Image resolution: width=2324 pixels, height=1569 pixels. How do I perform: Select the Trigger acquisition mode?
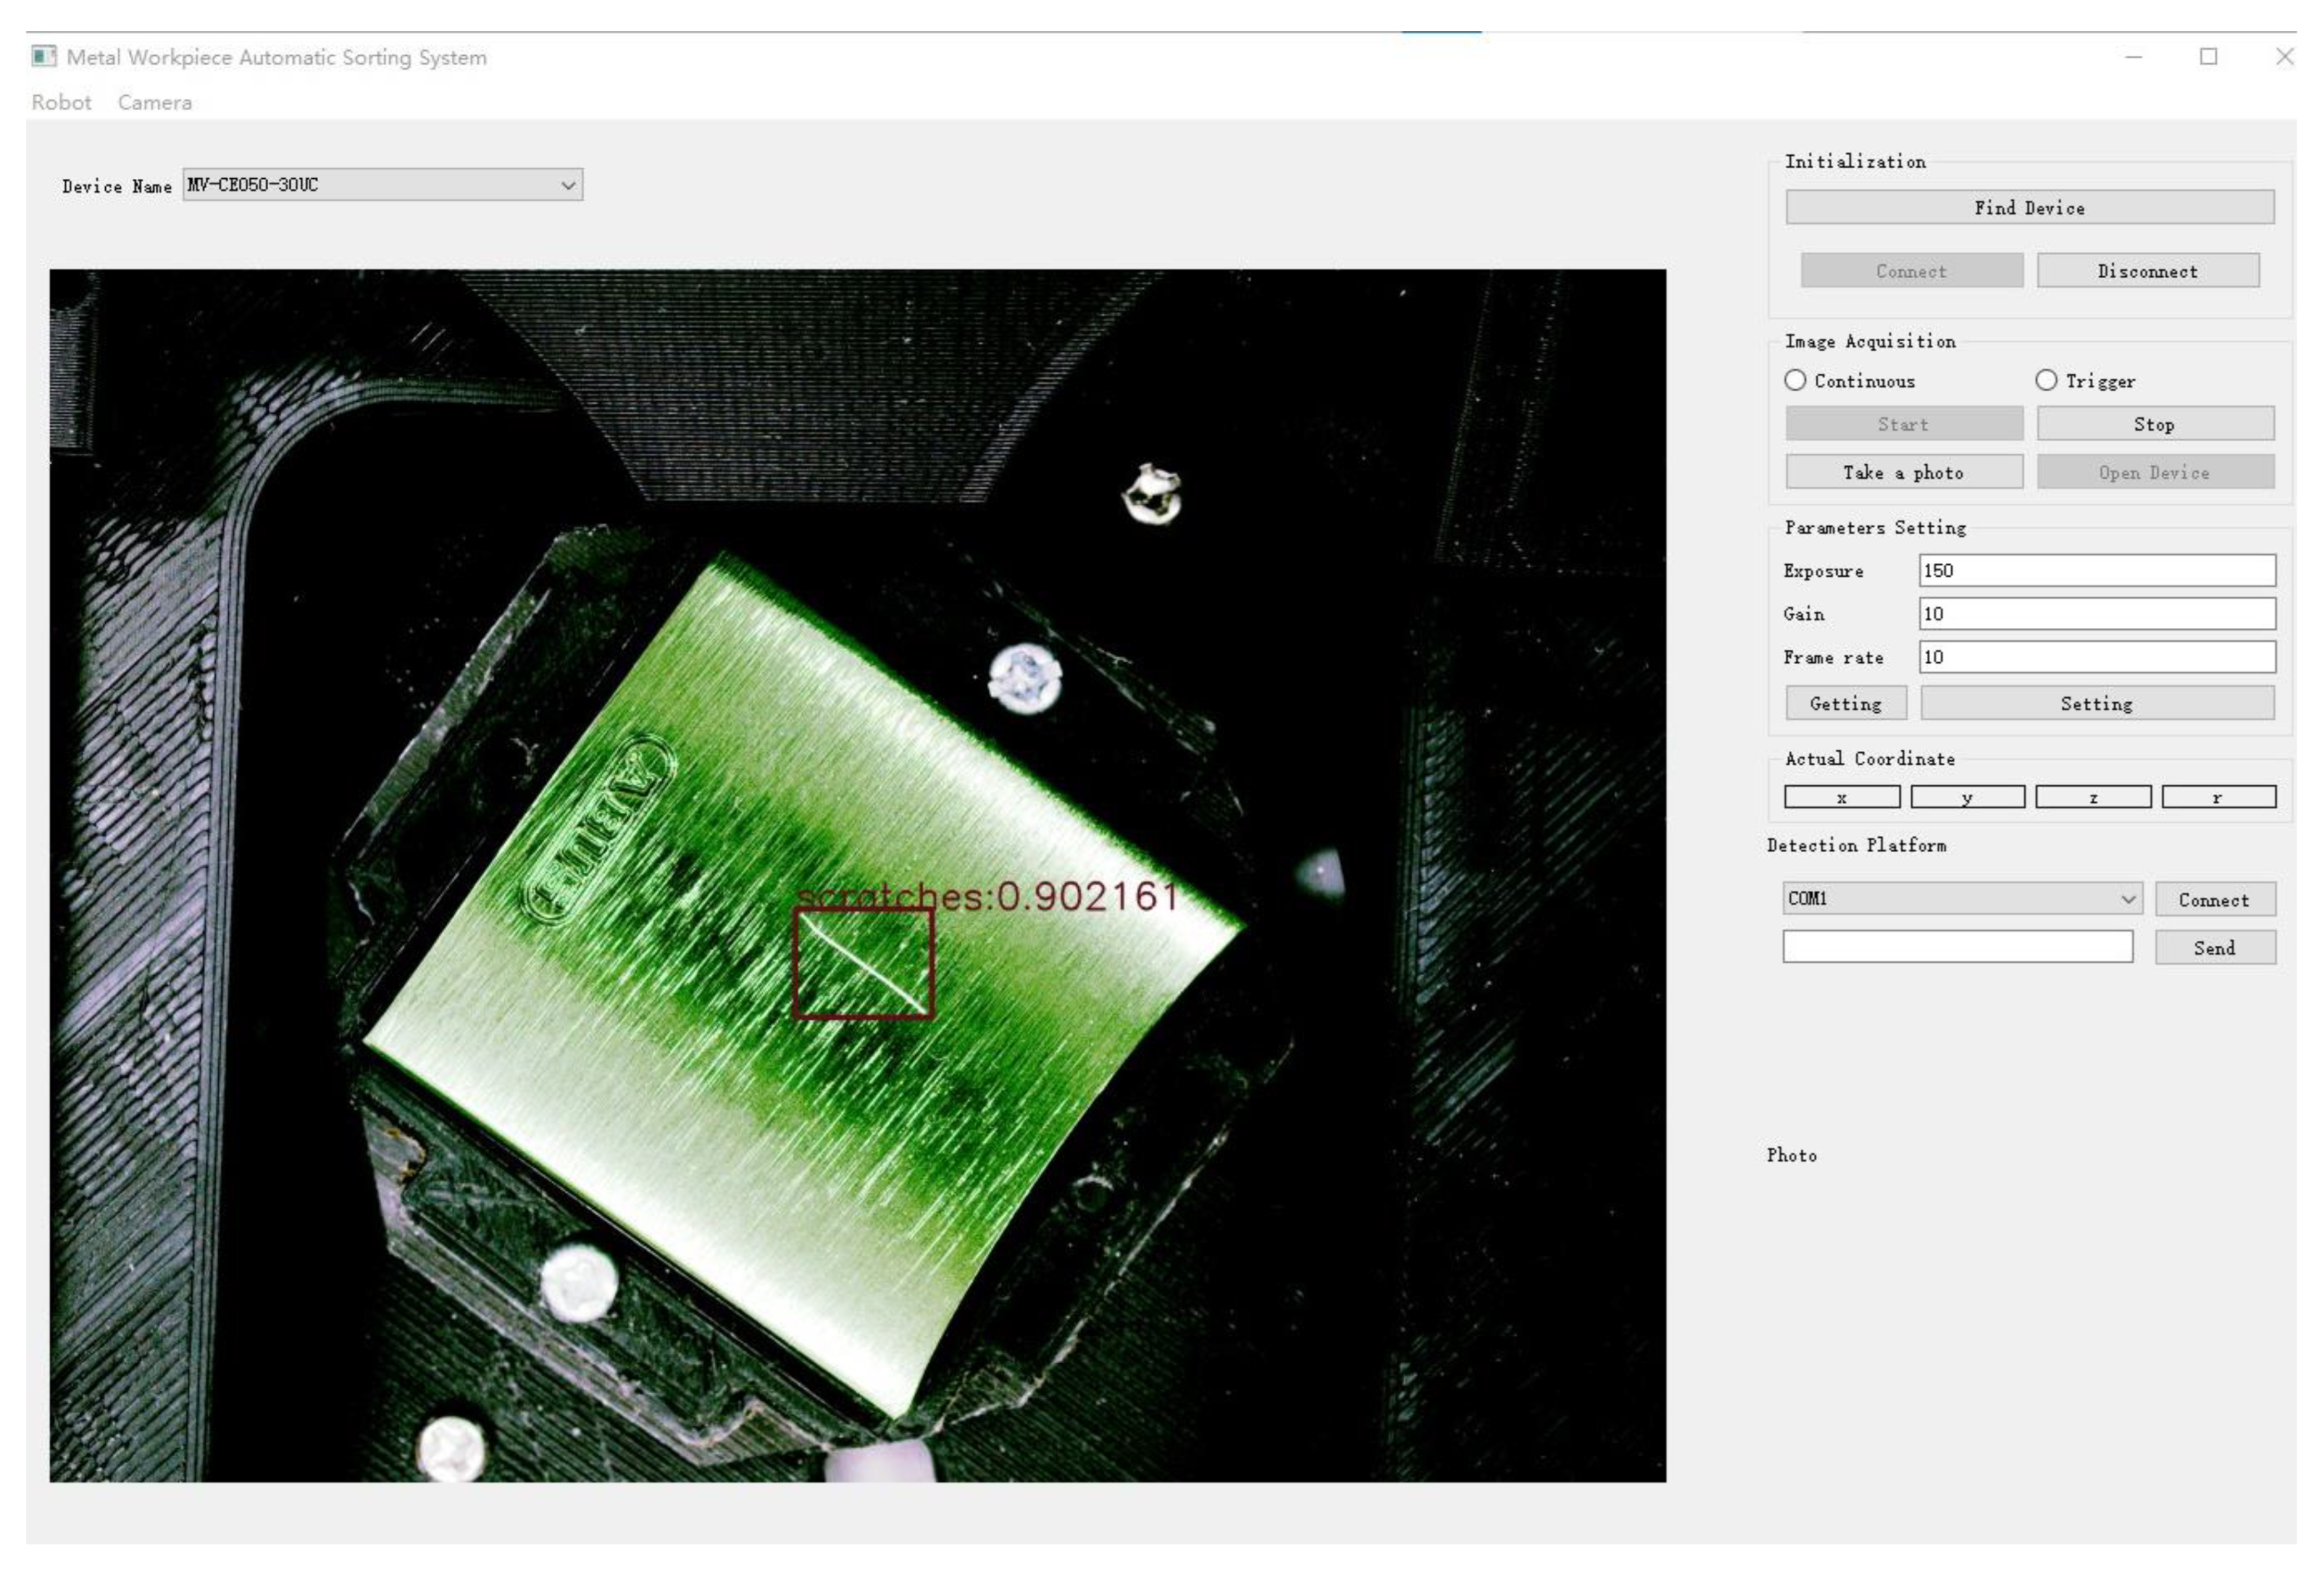coord(2046,380)
